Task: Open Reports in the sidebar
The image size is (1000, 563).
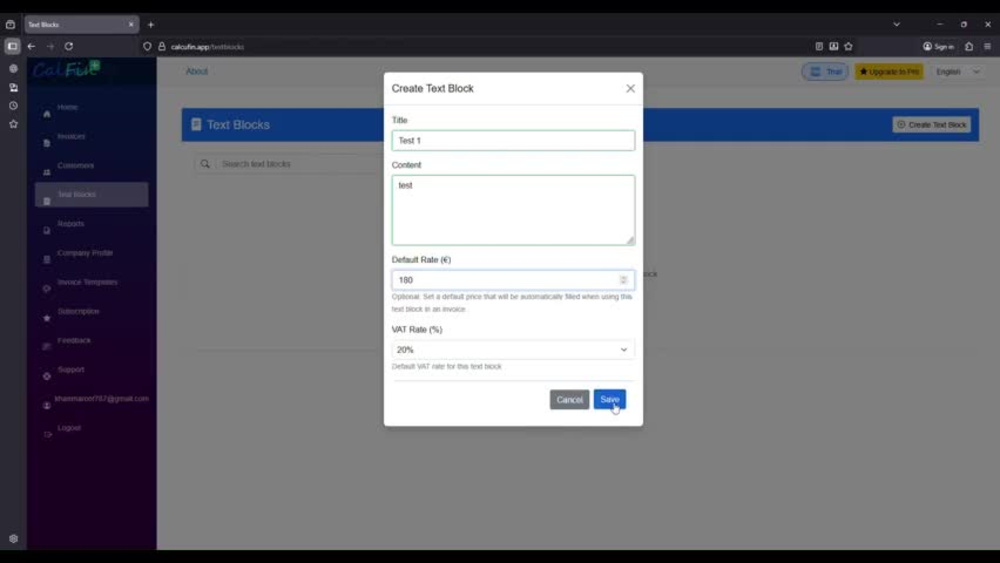Action: pyautogui.click(x=70, y=224)
